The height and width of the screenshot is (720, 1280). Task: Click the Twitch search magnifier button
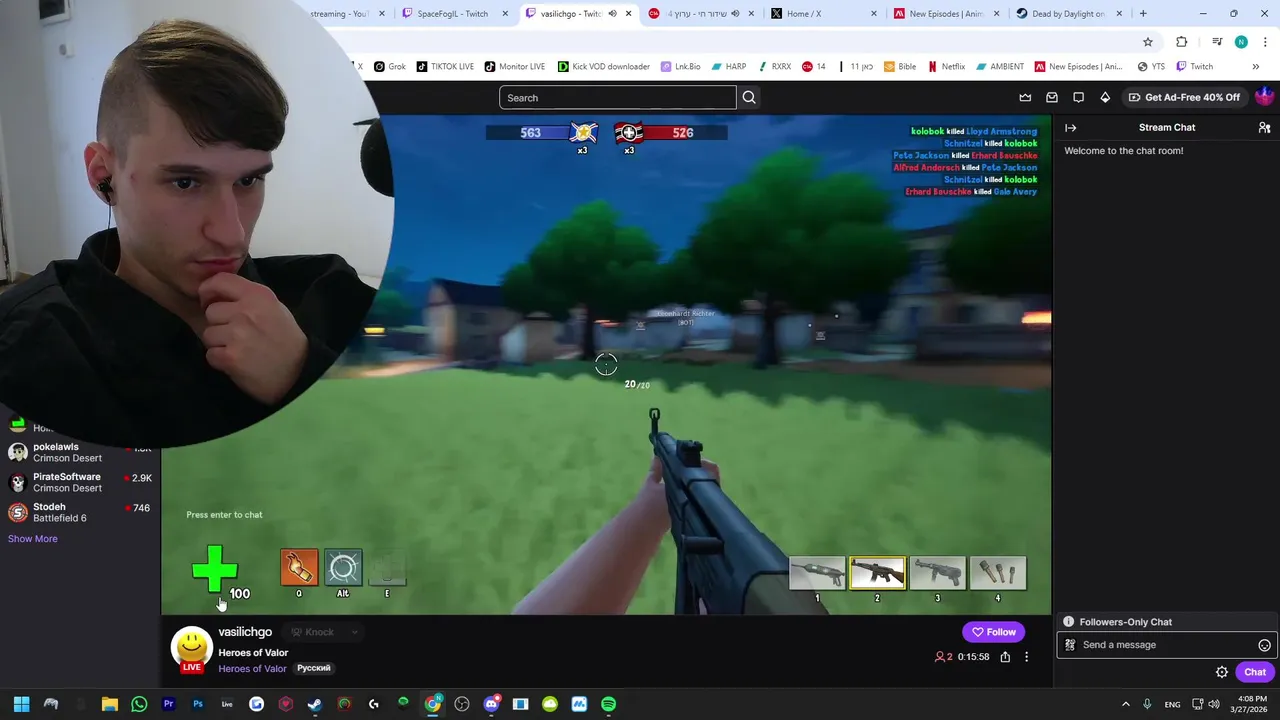(x=749, y=97)
